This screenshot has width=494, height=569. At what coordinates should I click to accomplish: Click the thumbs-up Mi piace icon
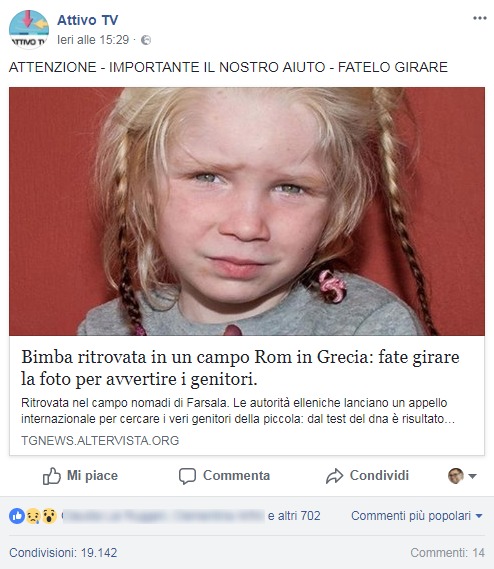[52, 476]
